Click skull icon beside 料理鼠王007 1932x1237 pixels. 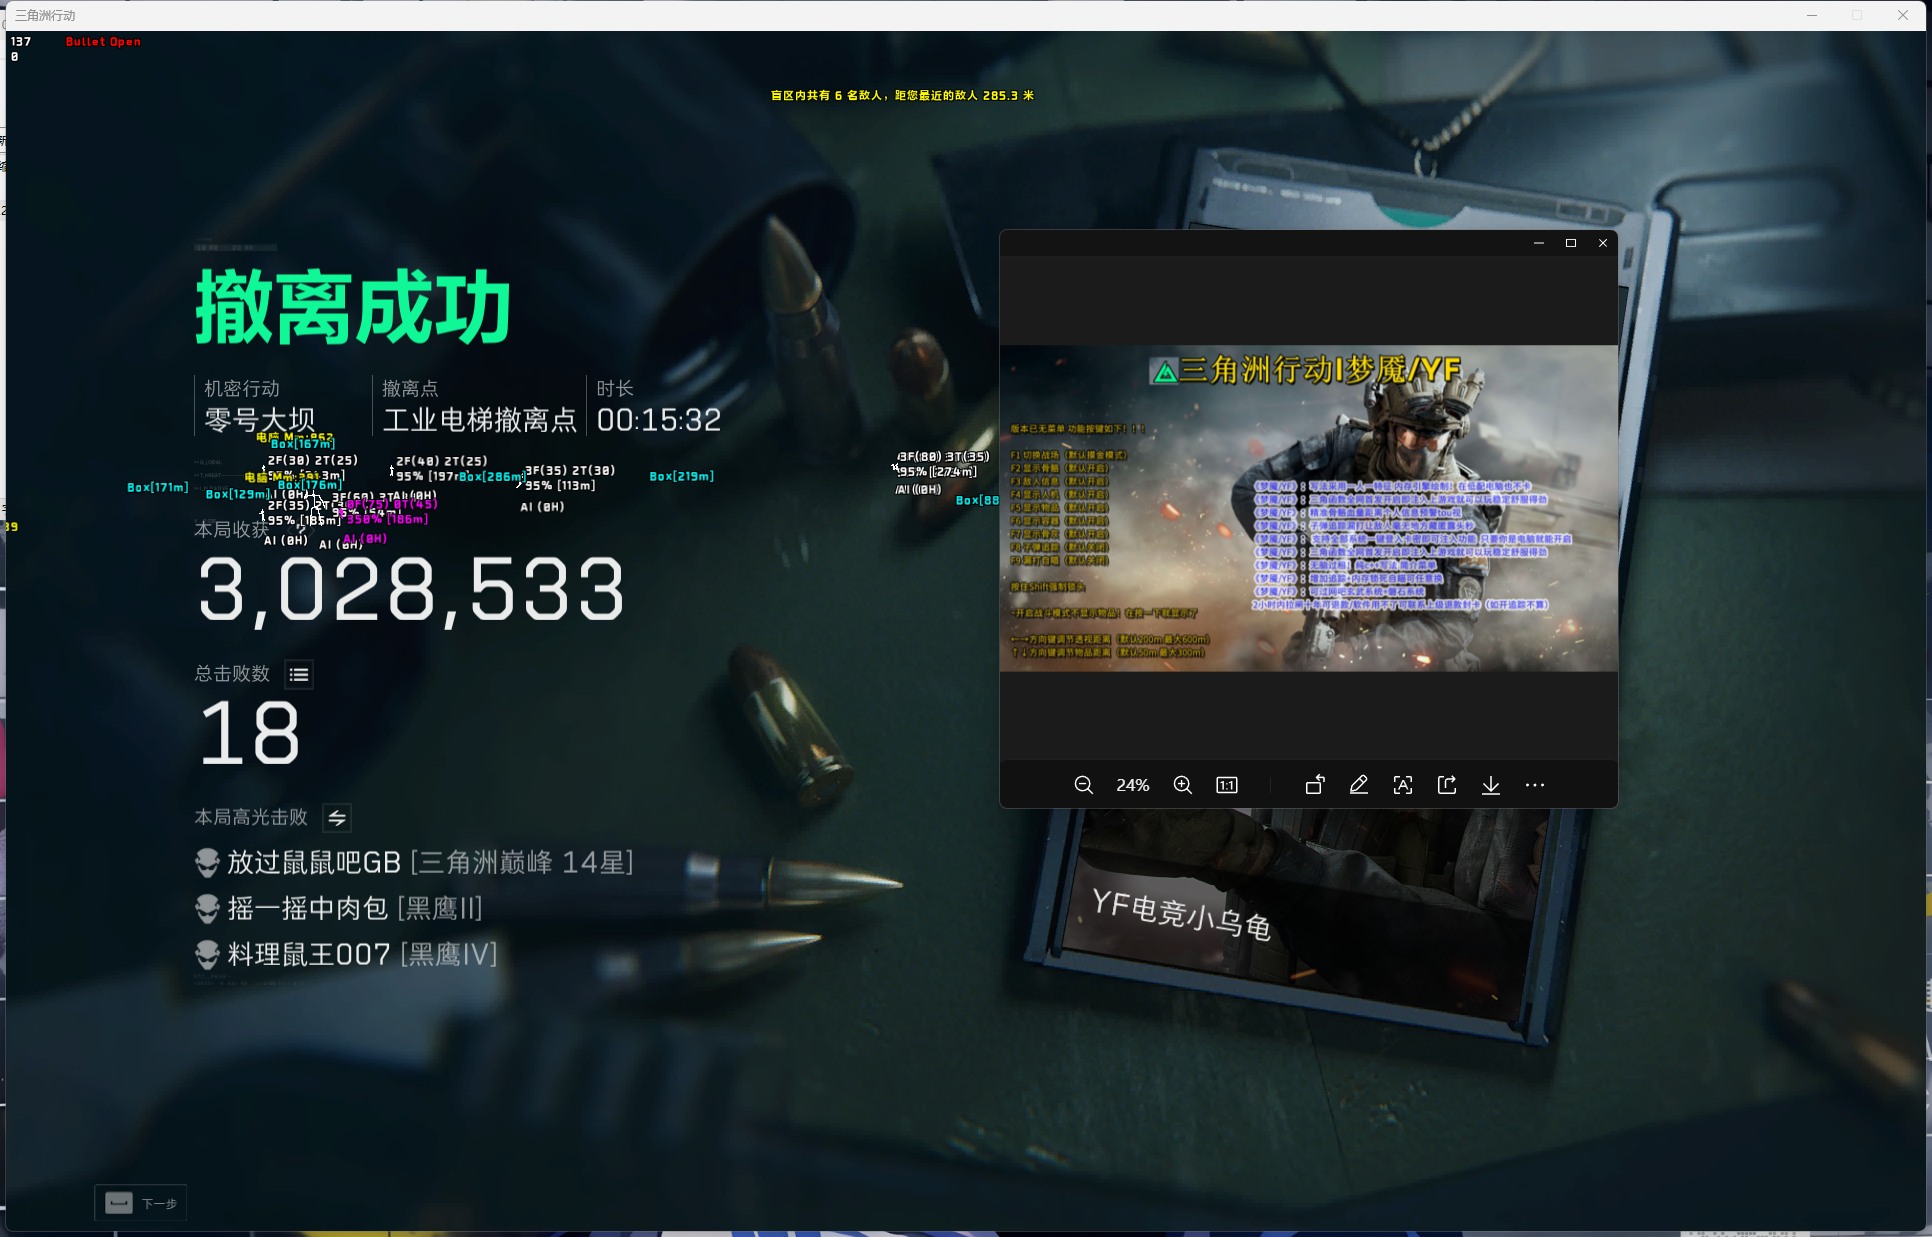[207, 954]
